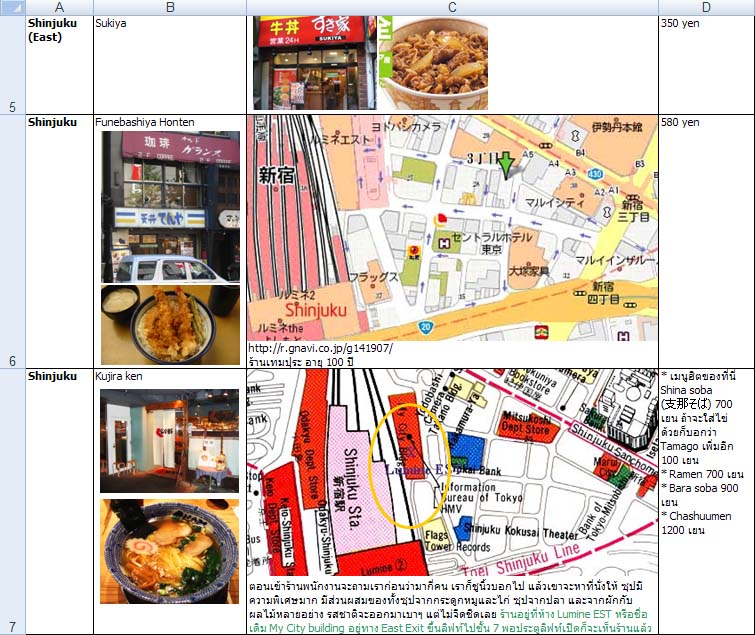755x635 pixels.
Task: Click the tempura bowl photo
Action: tap(170, 325)
